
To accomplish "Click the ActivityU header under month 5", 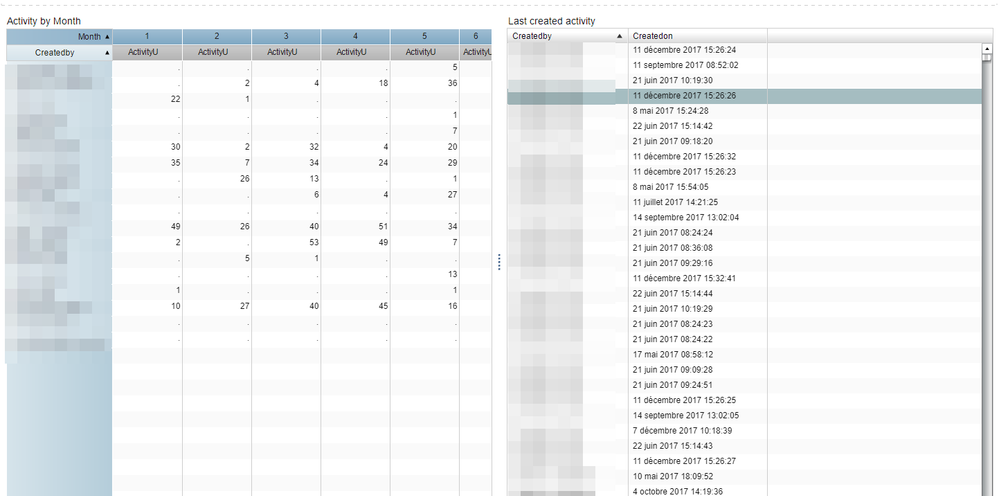I will click(x=425, y=53).
